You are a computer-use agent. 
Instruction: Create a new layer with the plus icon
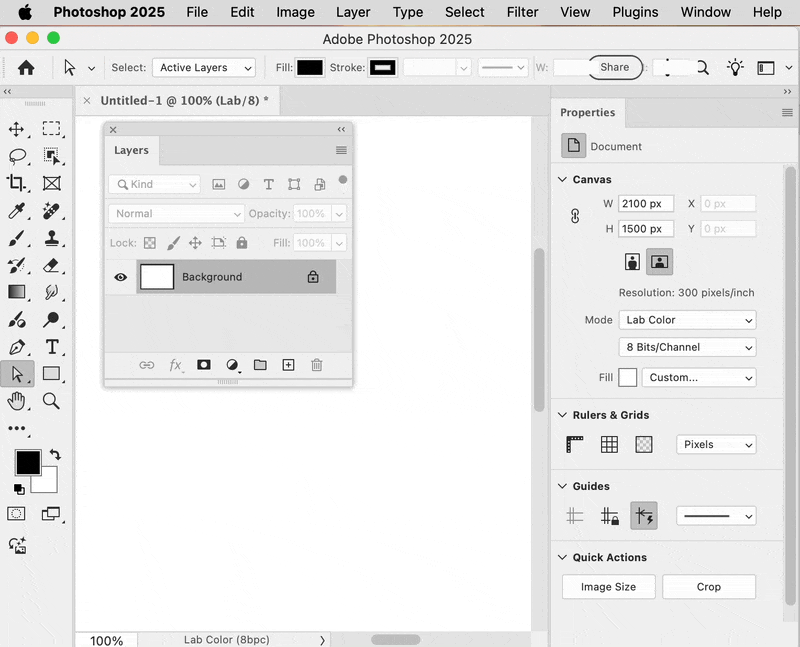(x=288, y=365)
